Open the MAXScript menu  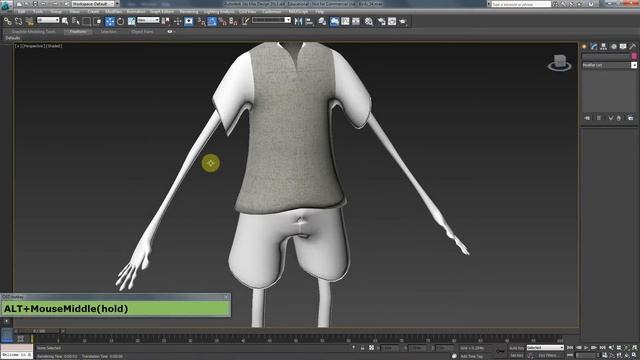[298, 12]
